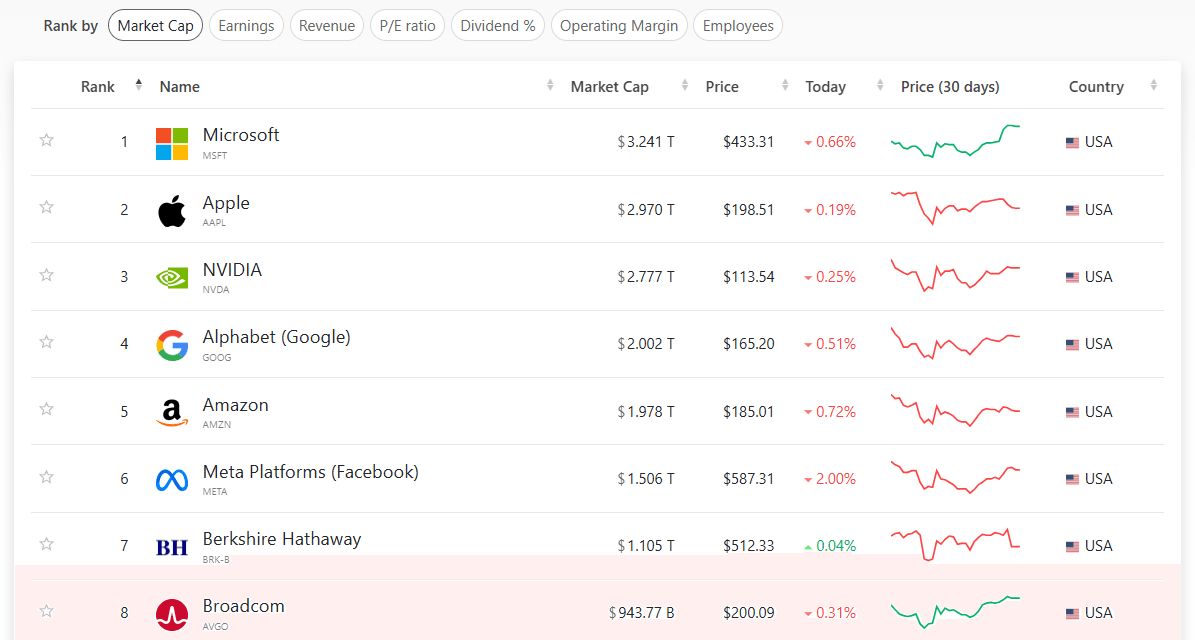Open the Meta Platforms (Facebook) link
1195x640 pixels.
pyautogui.click(x=310, y=472)
